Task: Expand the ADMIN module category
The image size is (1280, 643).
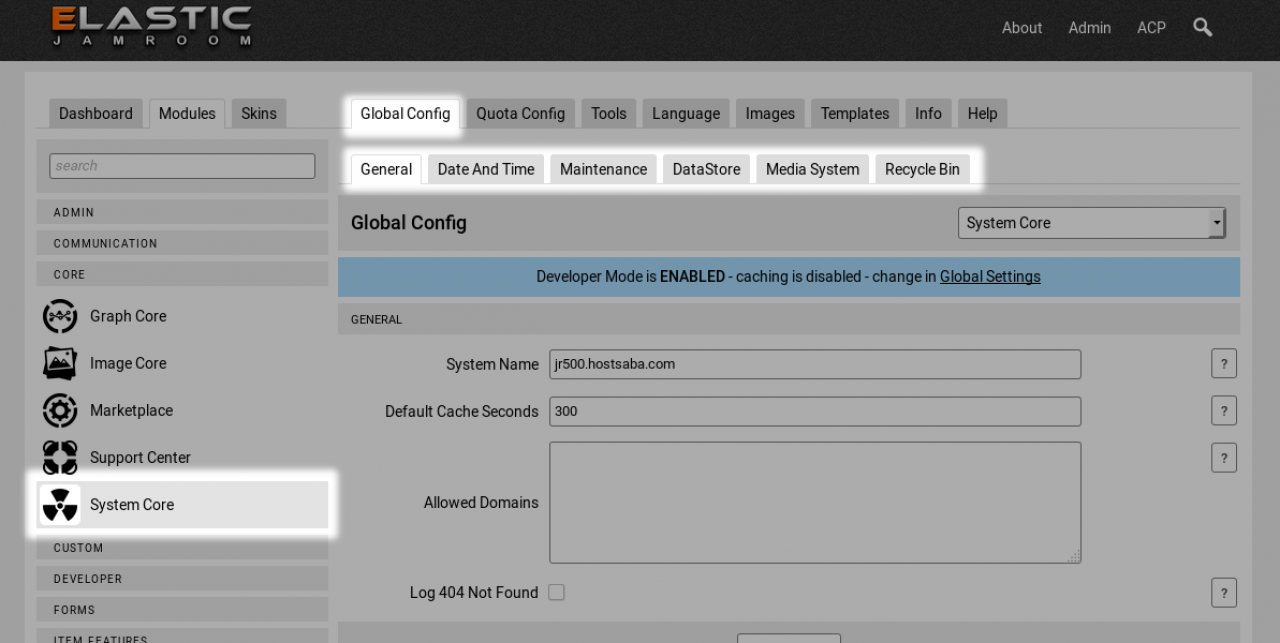Action: 182,212
